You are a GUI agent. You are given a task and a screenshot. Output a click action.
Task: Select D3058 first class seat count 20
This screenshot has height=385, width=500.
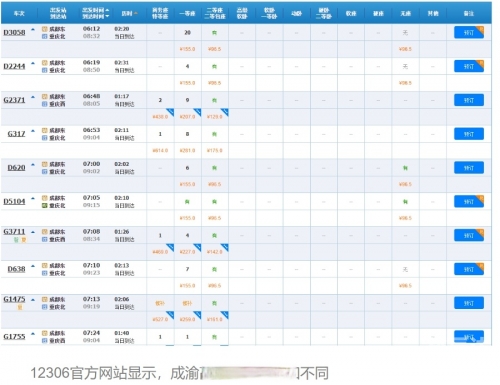tap(187, 33)
